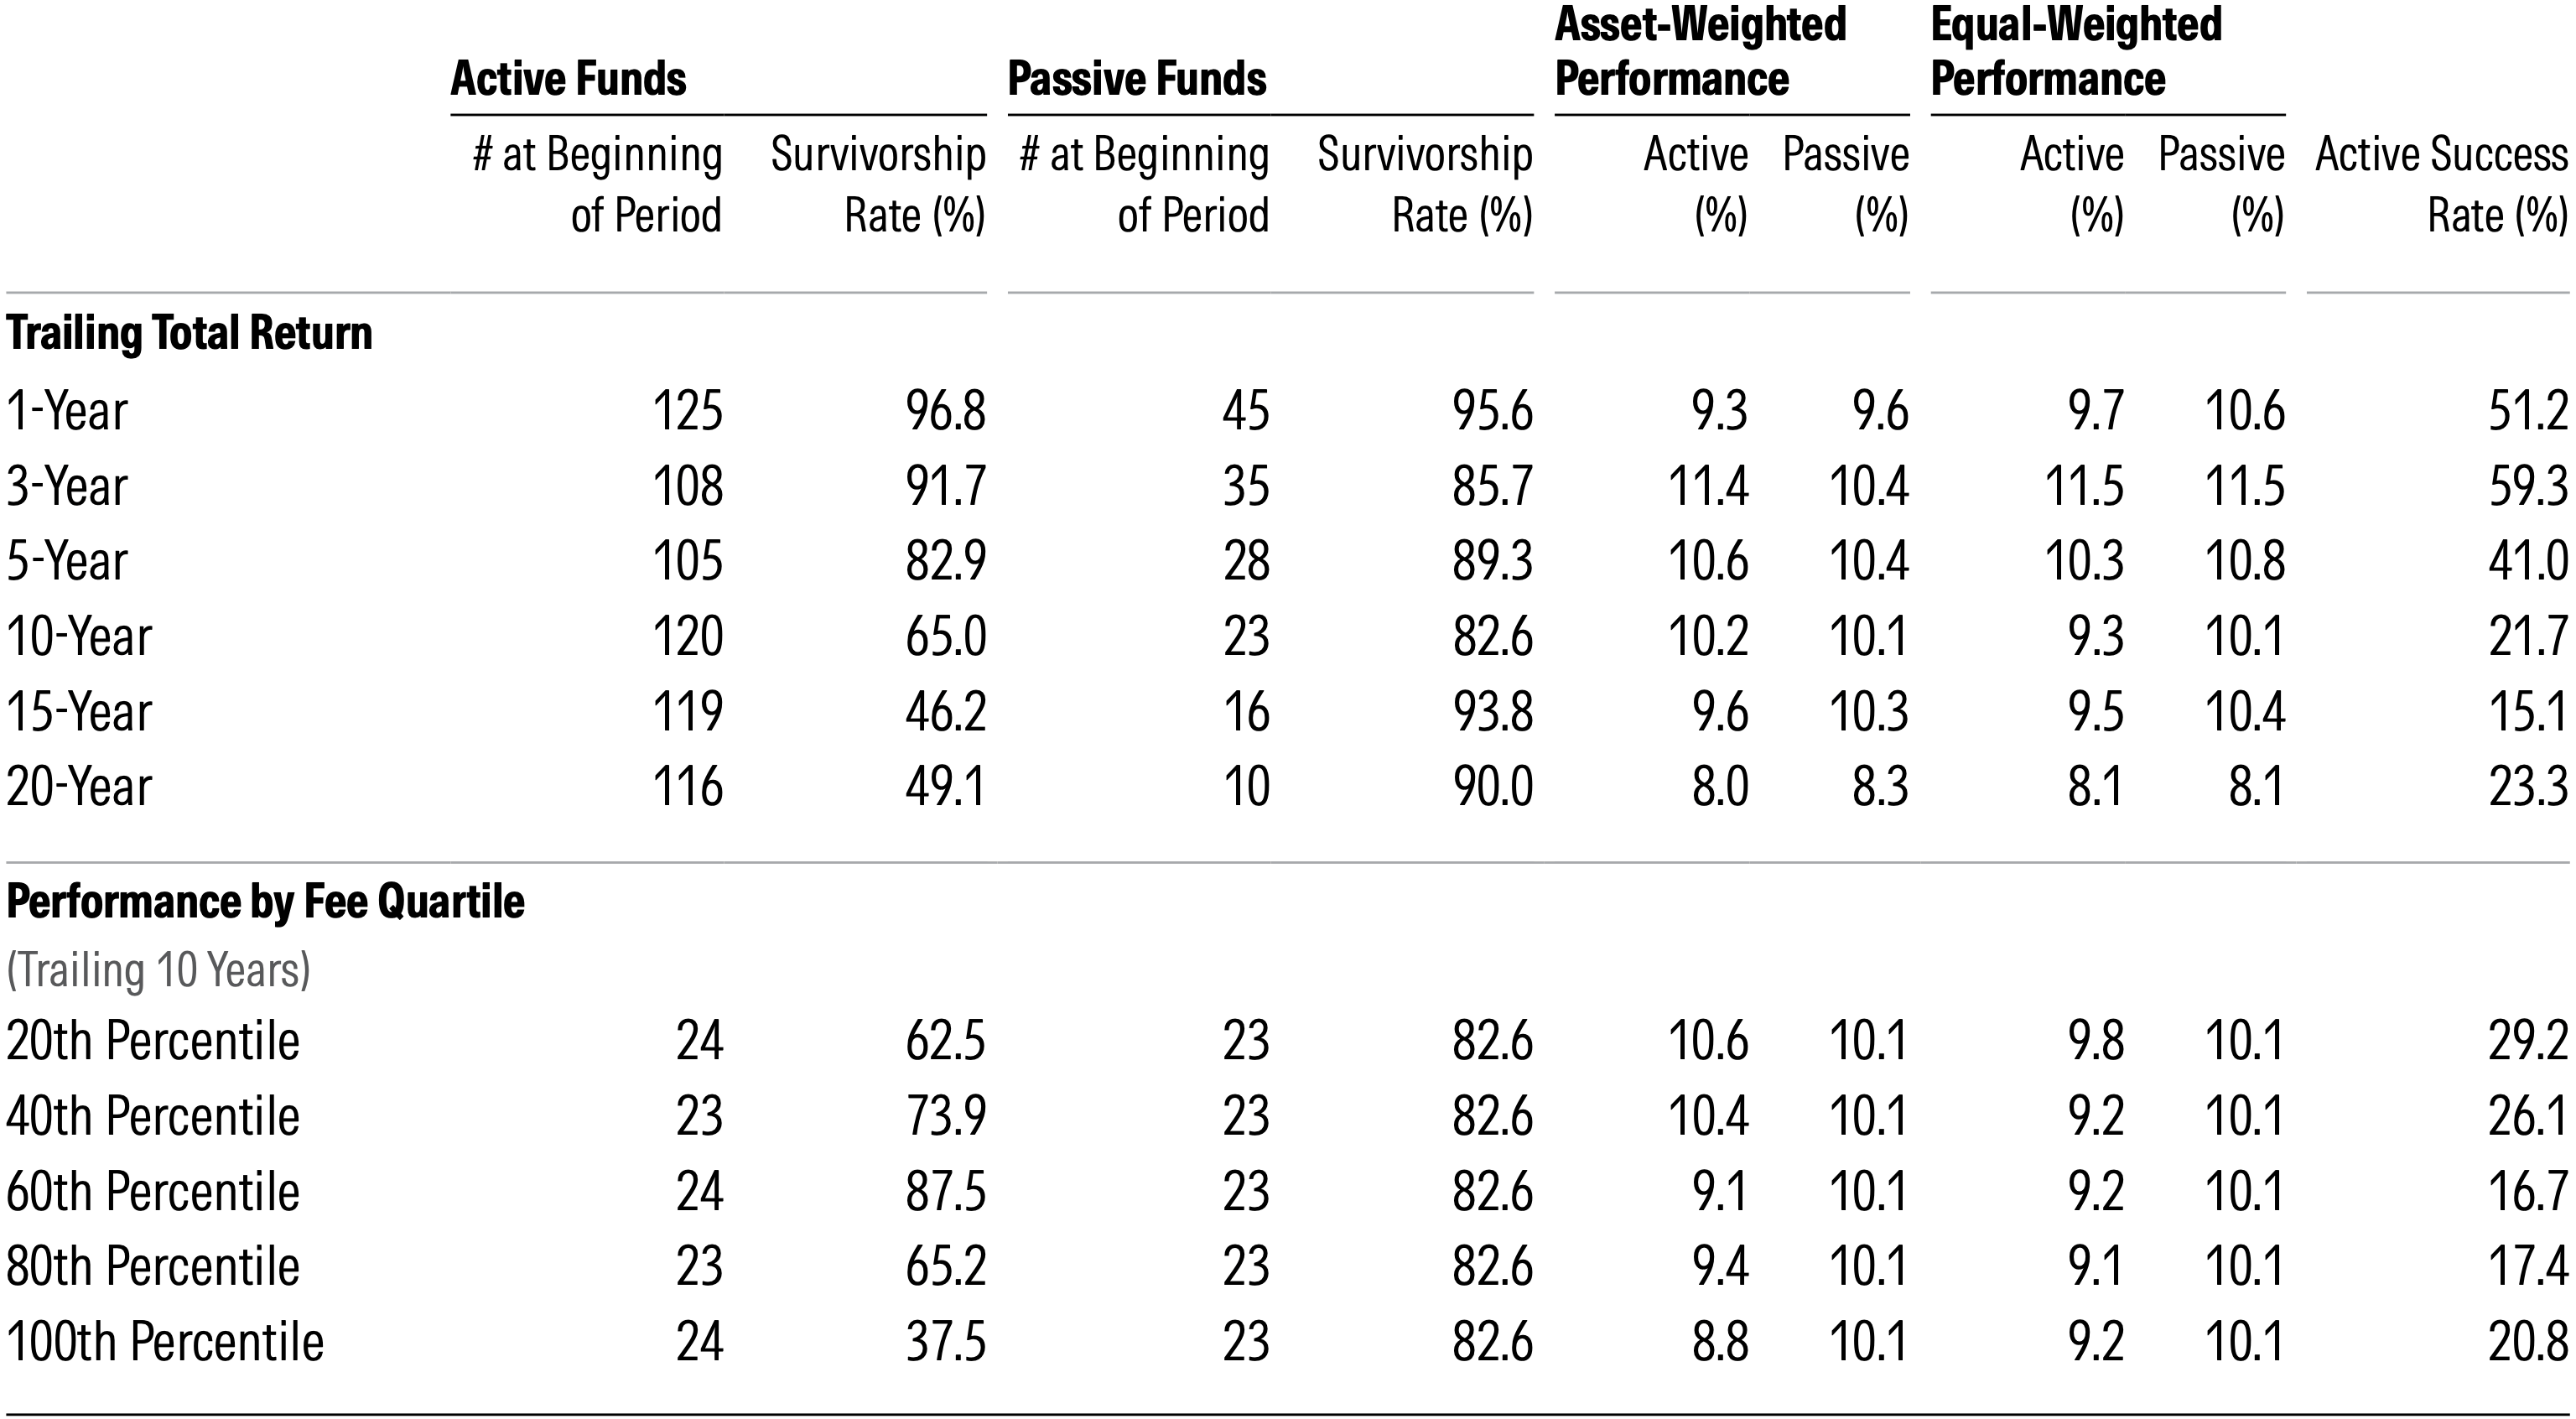Click the 51.2 success rate cell
The image size is (2576, 1419).
2527,411
